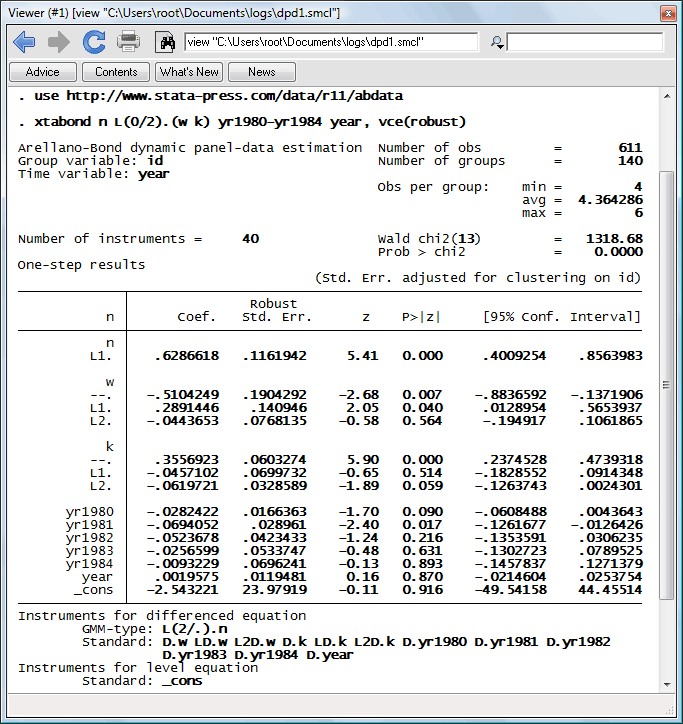Click the _cons coefficient -2.543221
Viewport: 683px width, 724px height.
click(182, 590)
